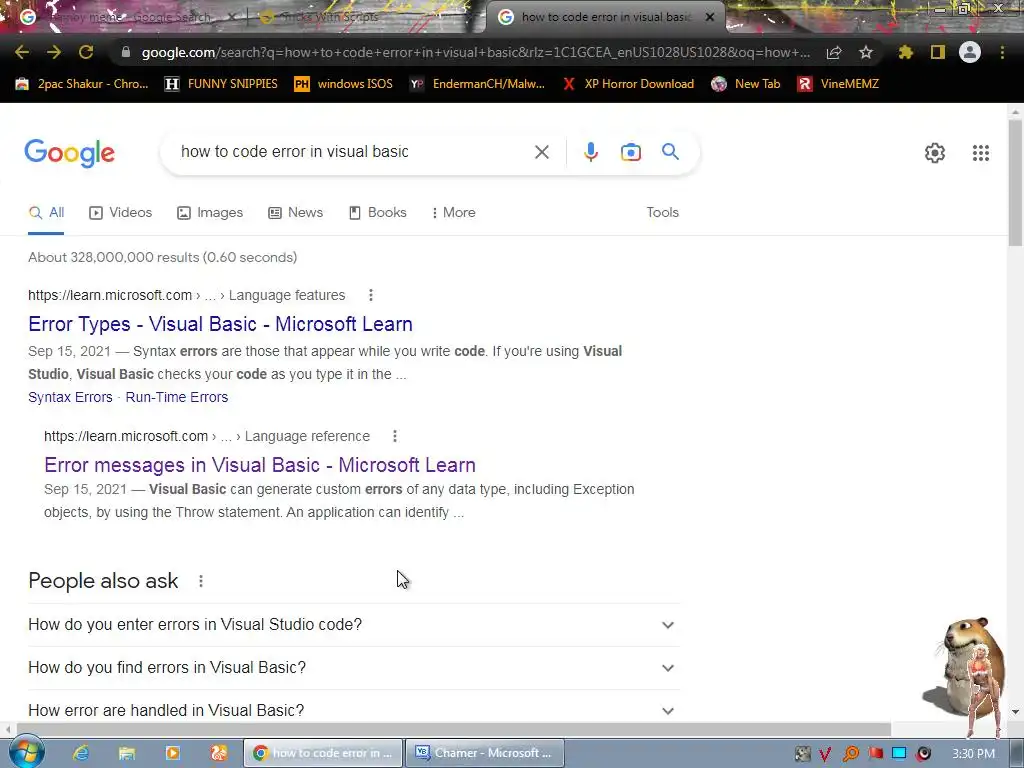Clear the search box with the X

pos(541,152)
